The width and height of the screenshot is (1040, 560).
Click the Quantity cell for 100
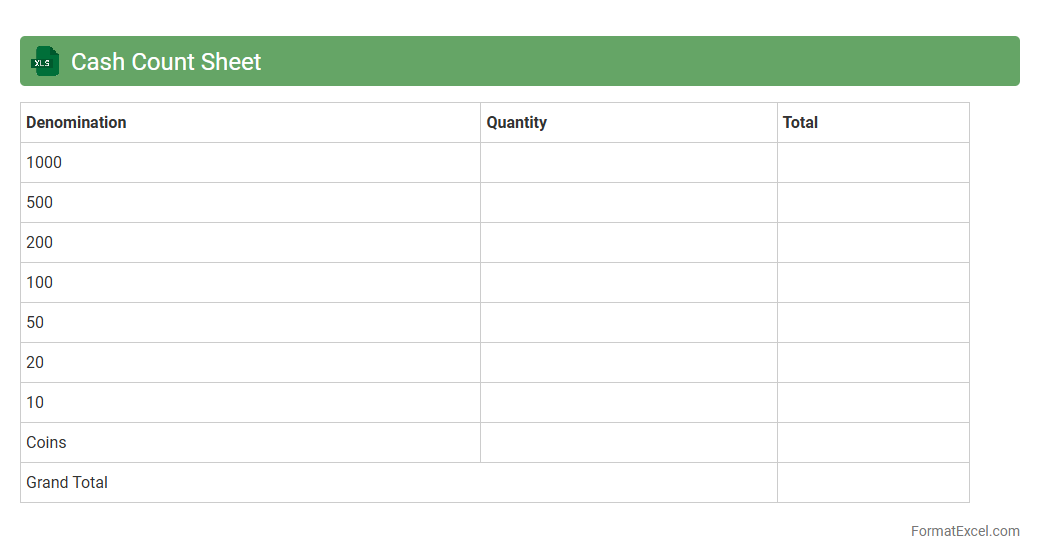pos(628,282)
